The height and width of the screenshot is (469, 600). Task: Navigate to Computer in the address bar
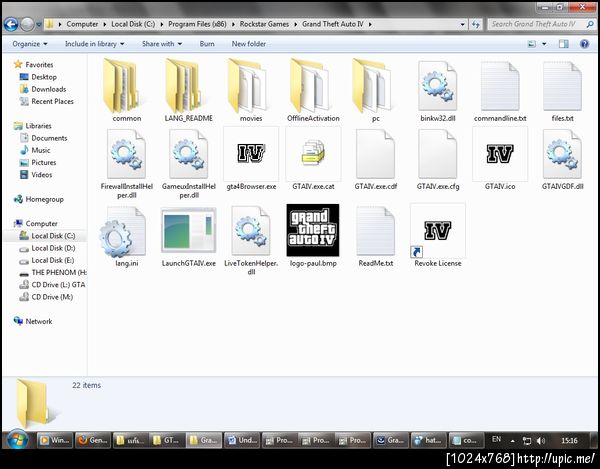coord(82,24)
